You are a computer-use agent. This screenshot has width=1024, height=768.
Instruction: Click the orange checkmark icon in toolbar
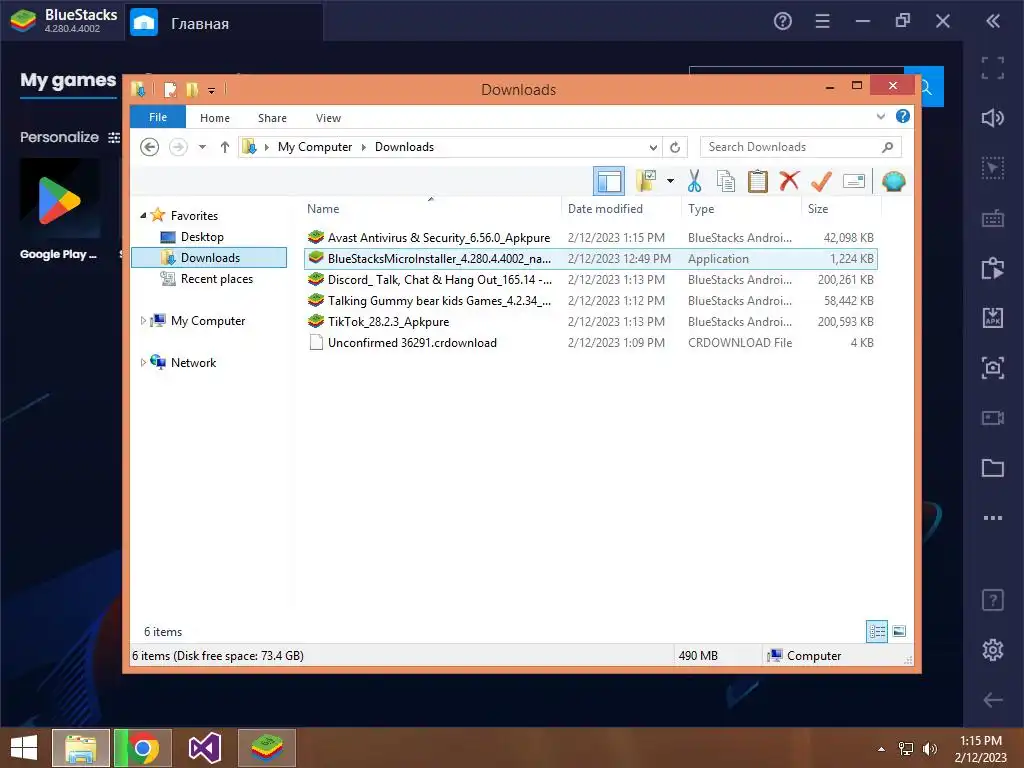(x=821, y=181)
